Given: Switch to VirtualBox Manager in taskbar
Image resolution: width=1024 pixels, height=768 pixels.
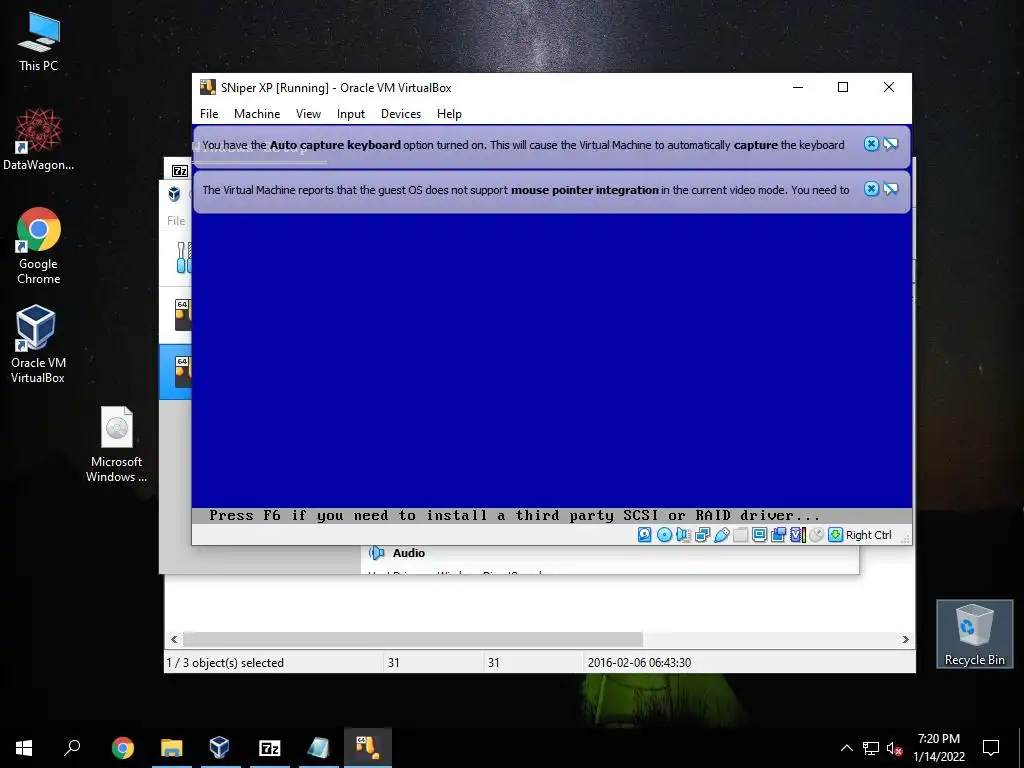Looking at the screenshot, I should click(x=220, y=748).
